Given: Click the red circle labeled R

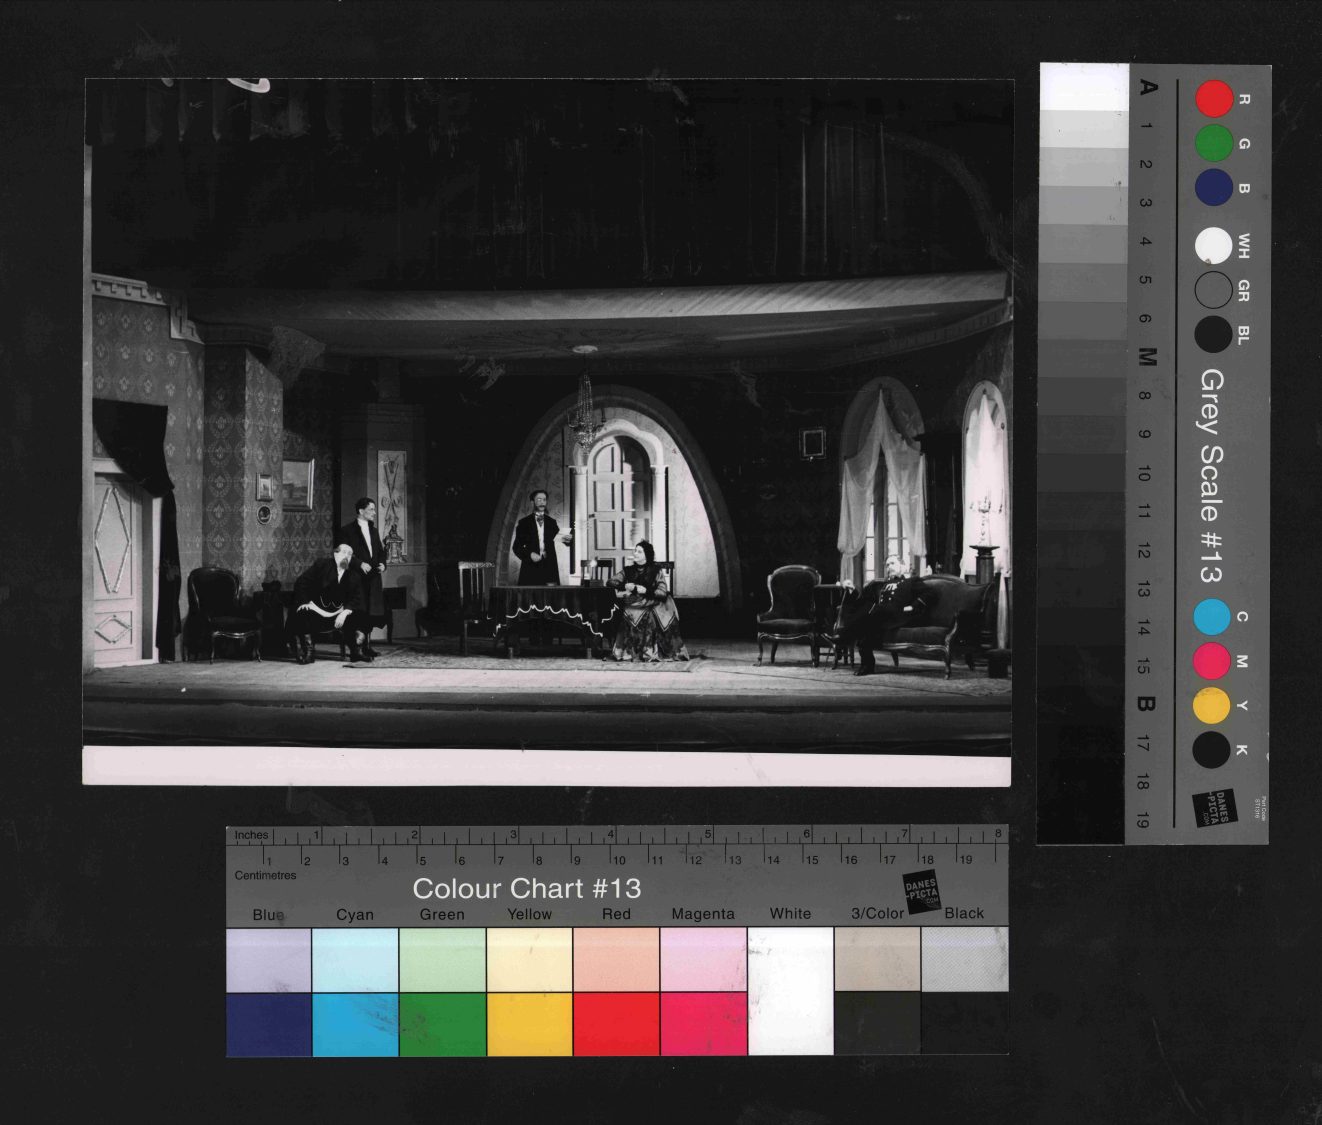Looking at the screenshot, I should [x=1214, y=99].
